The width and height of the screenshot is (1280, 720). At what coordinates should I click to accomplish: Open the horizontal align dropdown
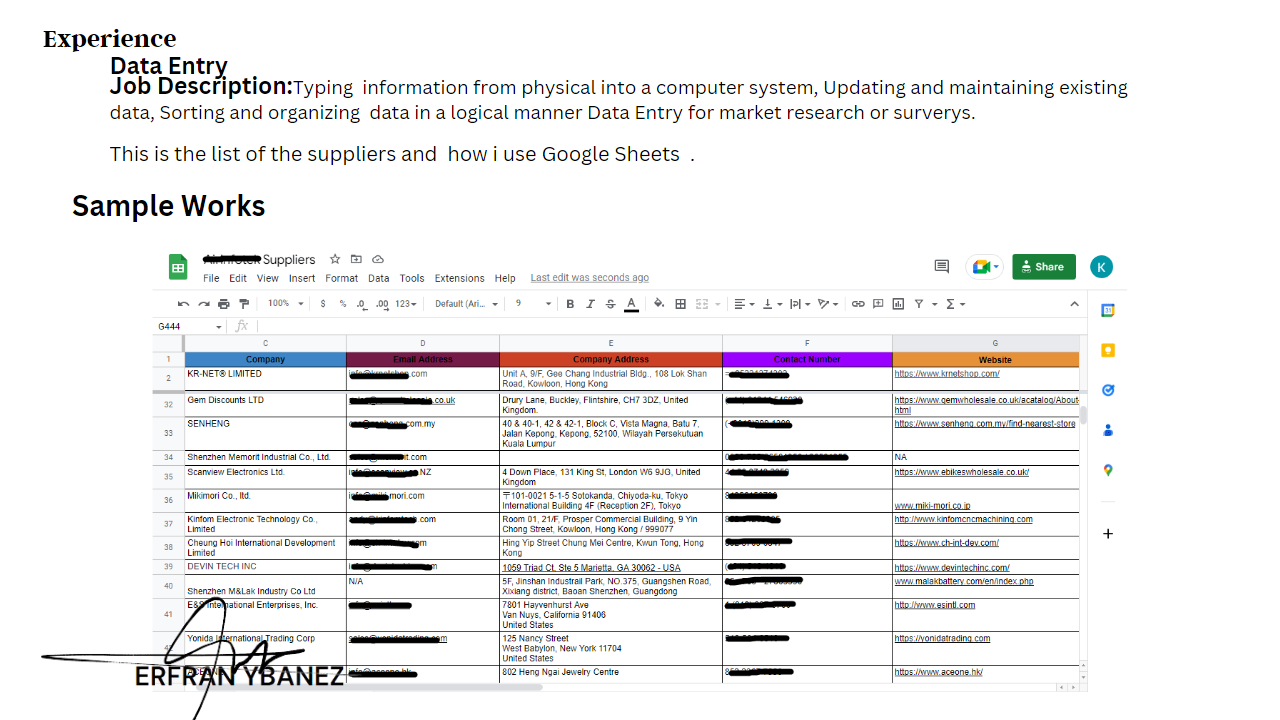743,304
